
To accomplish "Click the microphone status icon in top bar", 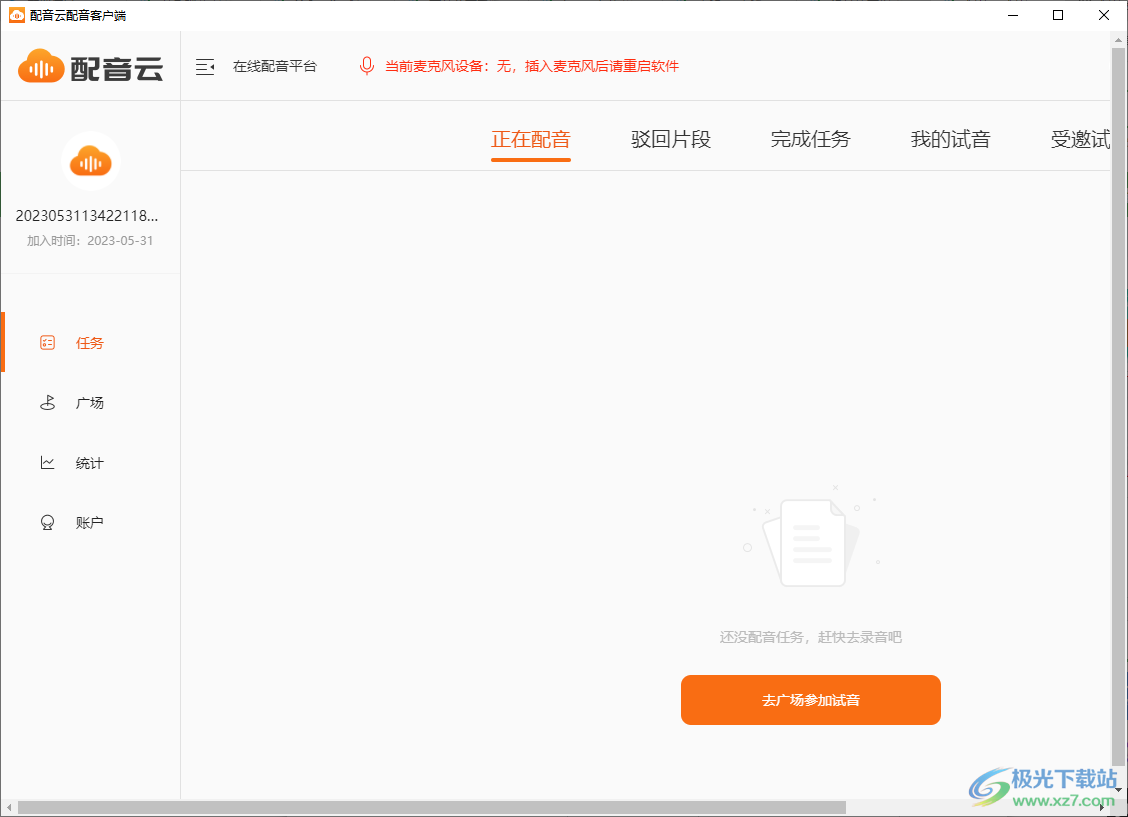I will [367, 65].
